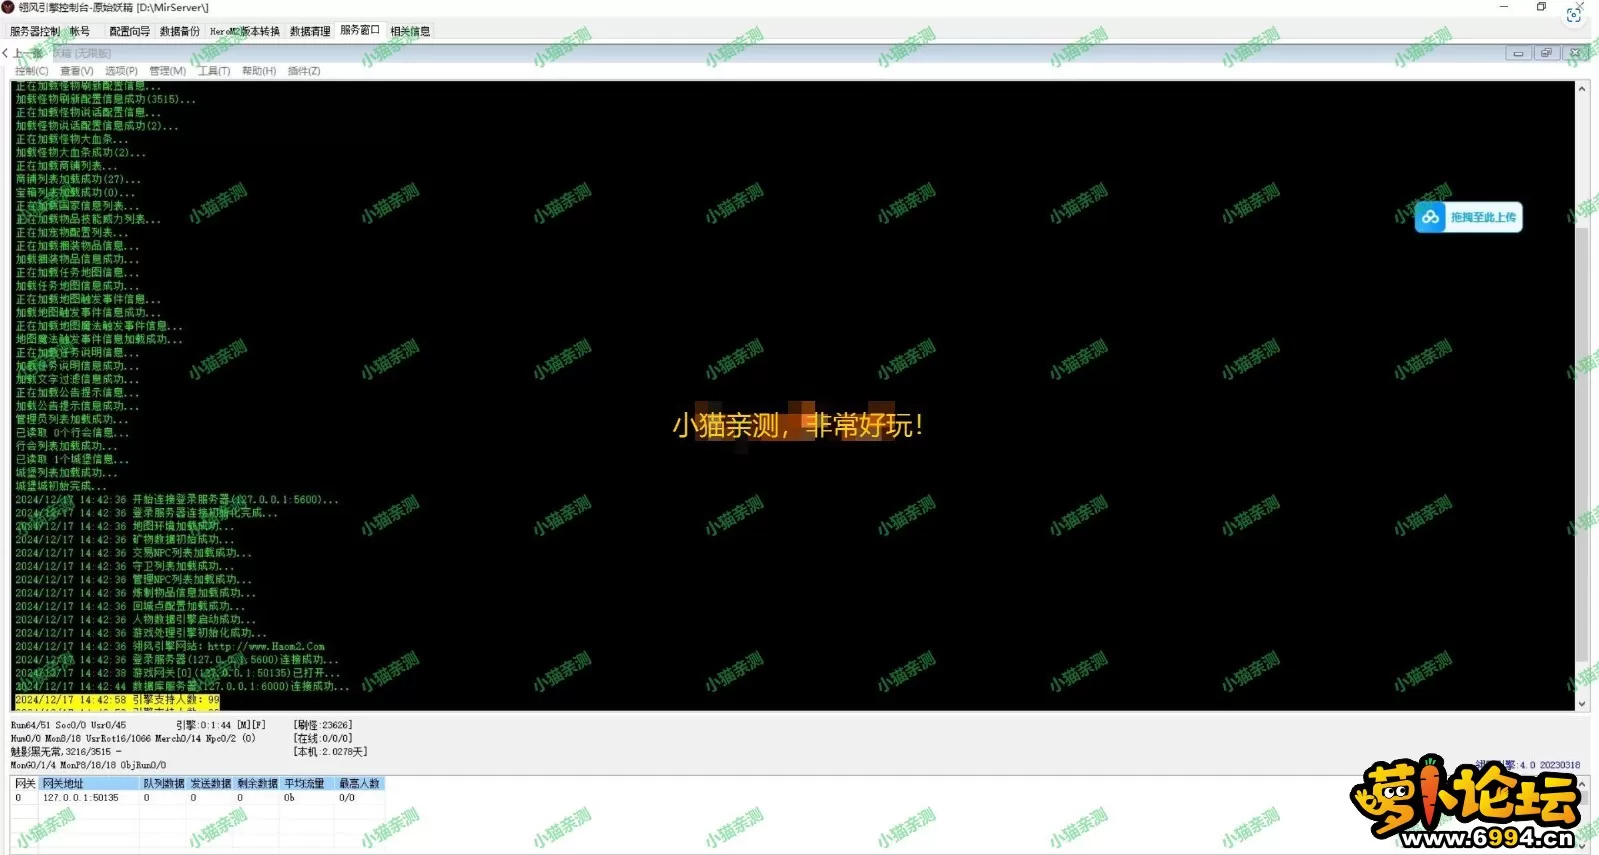This screenshot has height=855, width=1599.
Task: Open the 配置向导 tab
Action: [130, 31]
